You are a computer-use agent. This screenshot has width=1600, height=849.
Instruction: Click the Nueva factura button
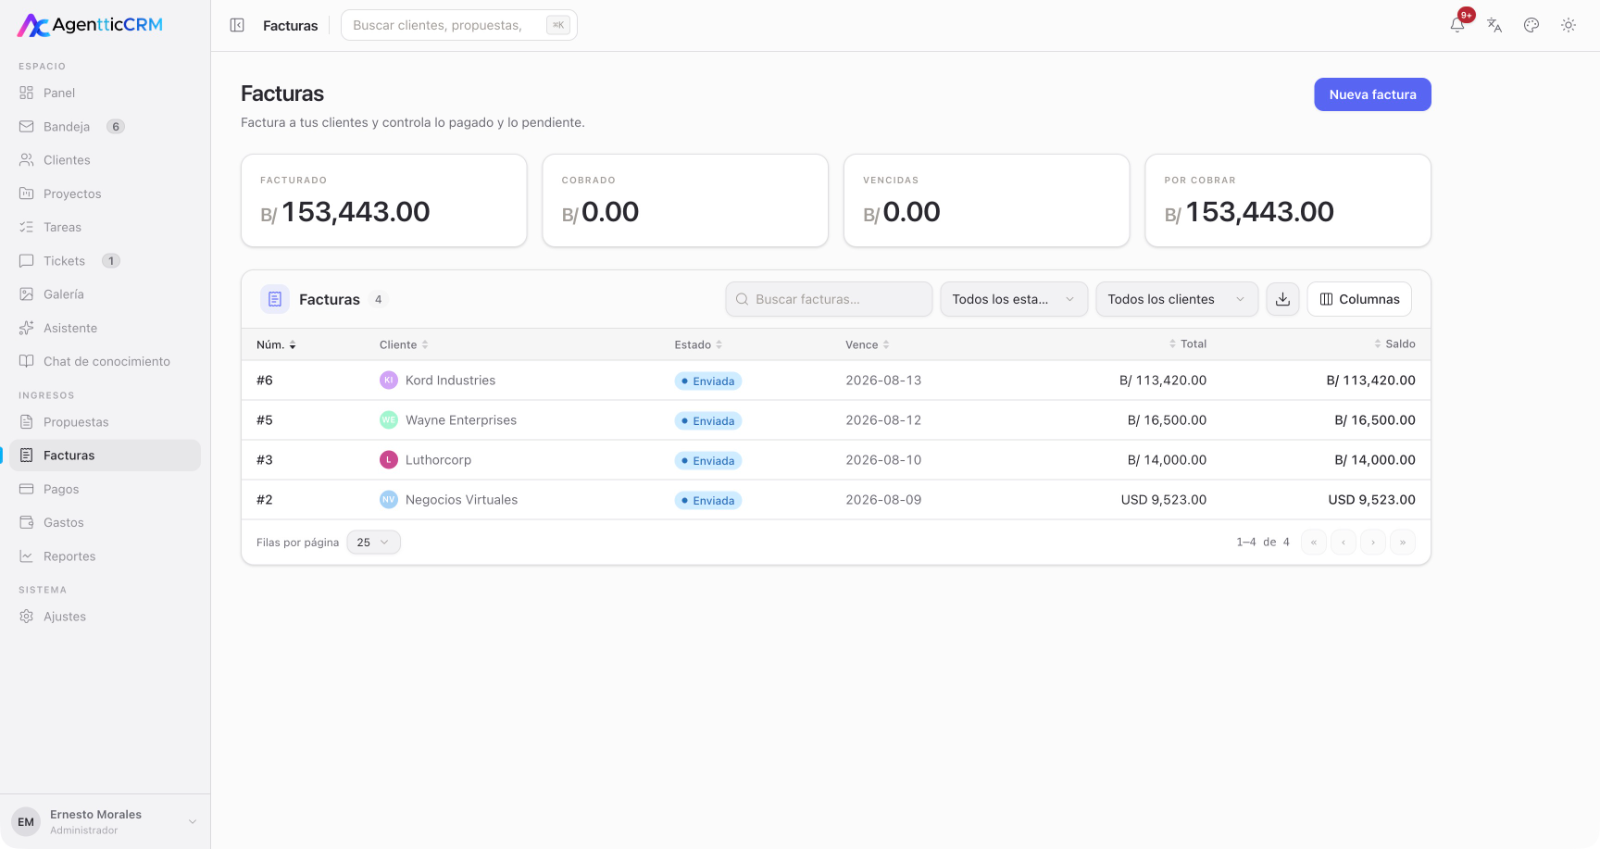(x=1372, y=94)
